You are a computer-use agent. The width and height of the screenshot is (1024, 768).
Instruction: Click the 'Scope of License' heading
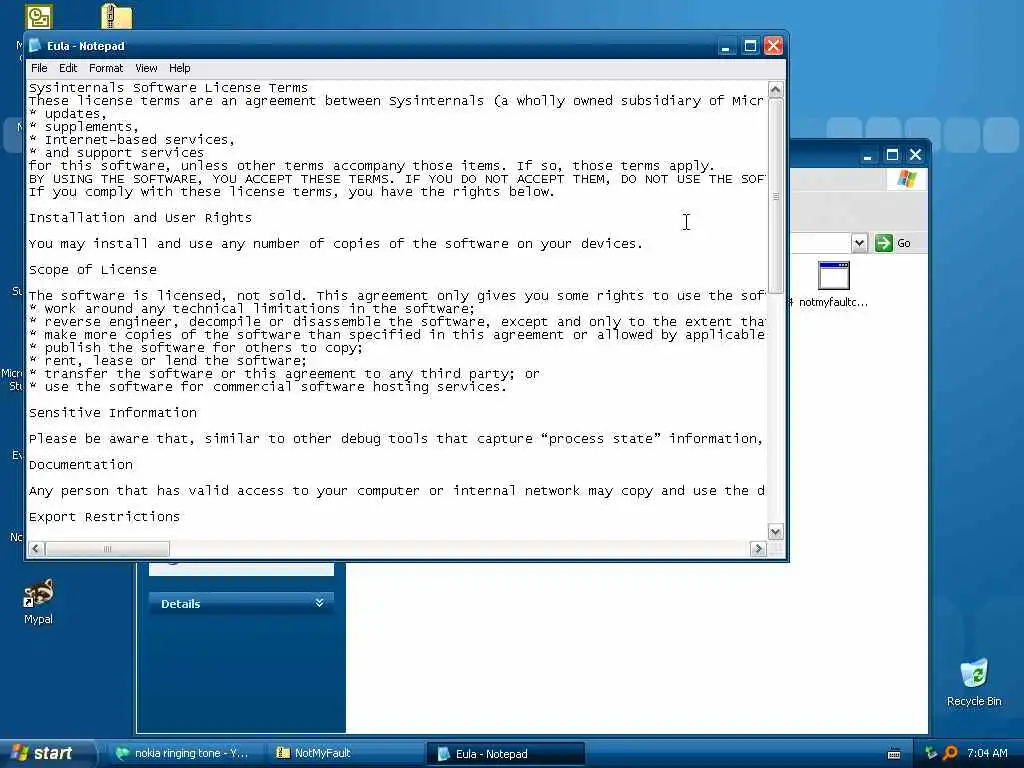[x=93, y=270]
